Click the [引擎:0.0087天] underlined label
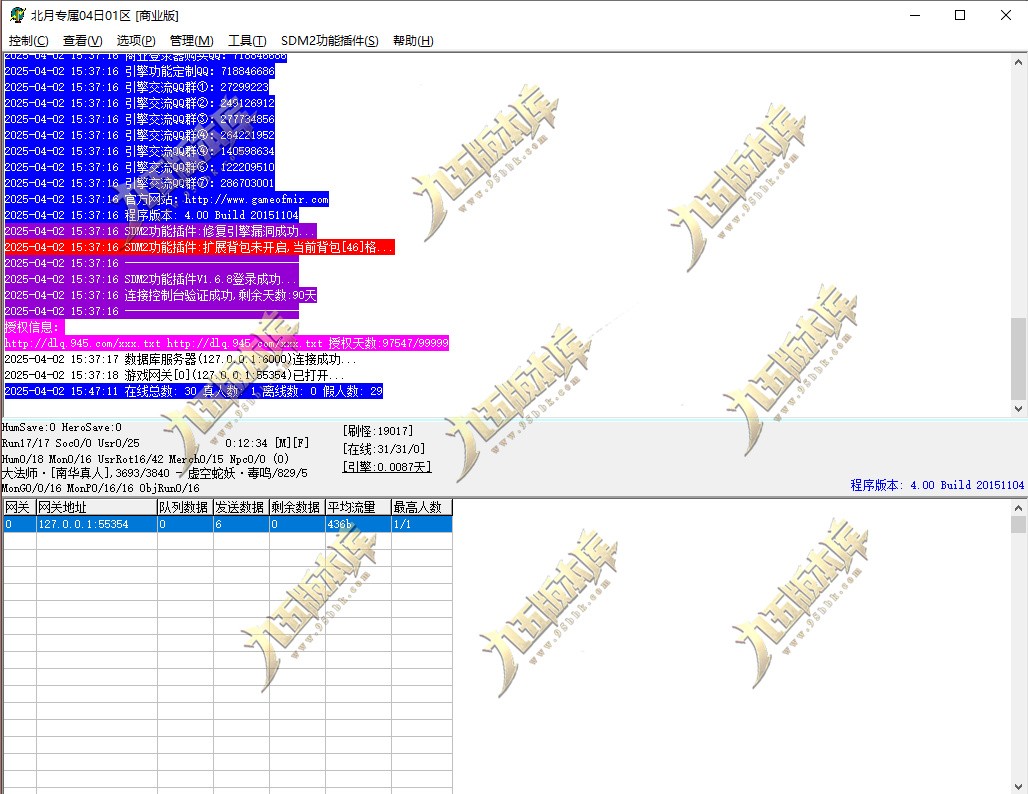Viewport: 1028px width, 794px height. pyautogui.click(x=387, y=467)
